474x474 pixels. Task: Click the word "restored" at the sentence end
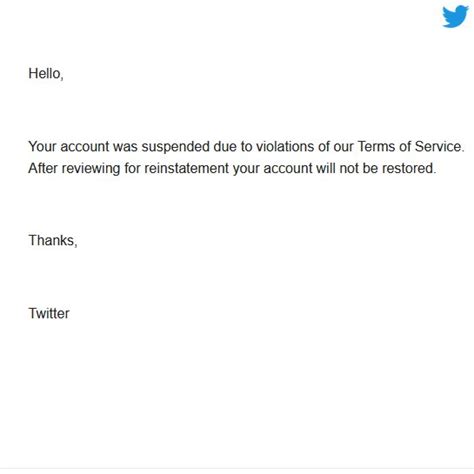click(409, 168)
